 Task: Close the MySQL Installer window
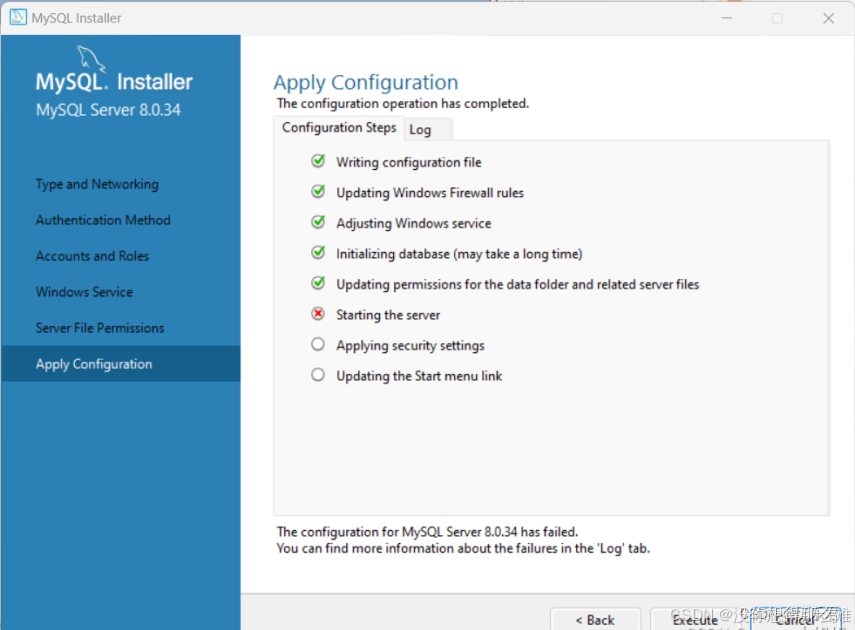[x=828, y=18]
